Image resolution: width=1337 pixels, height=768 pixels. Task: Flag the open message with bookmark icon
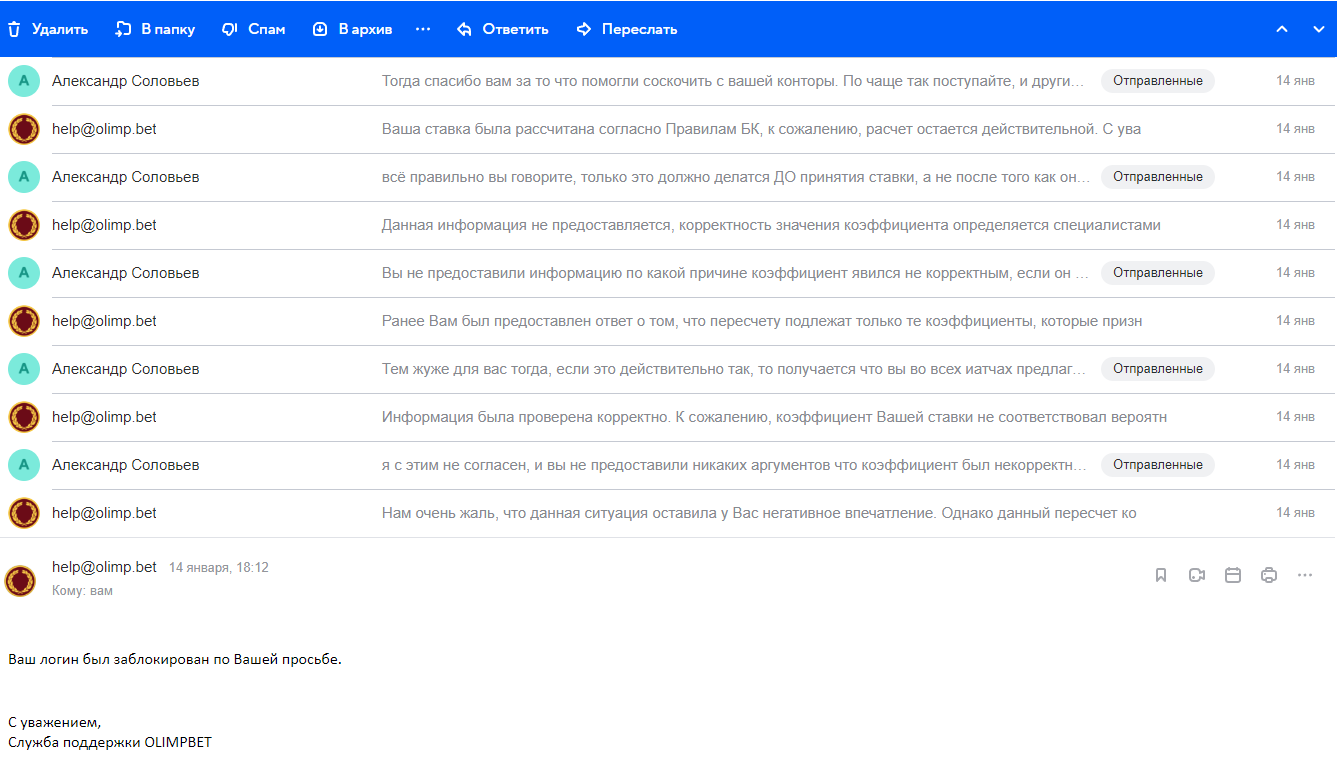(1161, 575)
